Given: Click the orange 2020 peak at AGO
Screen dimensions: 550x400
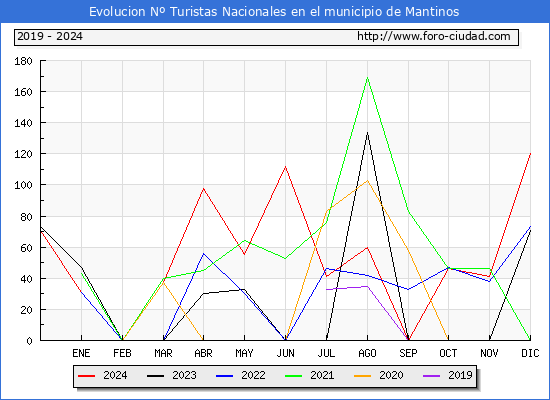Looking at the screenshot, I should pyautogui.click(x=367, y=180).
